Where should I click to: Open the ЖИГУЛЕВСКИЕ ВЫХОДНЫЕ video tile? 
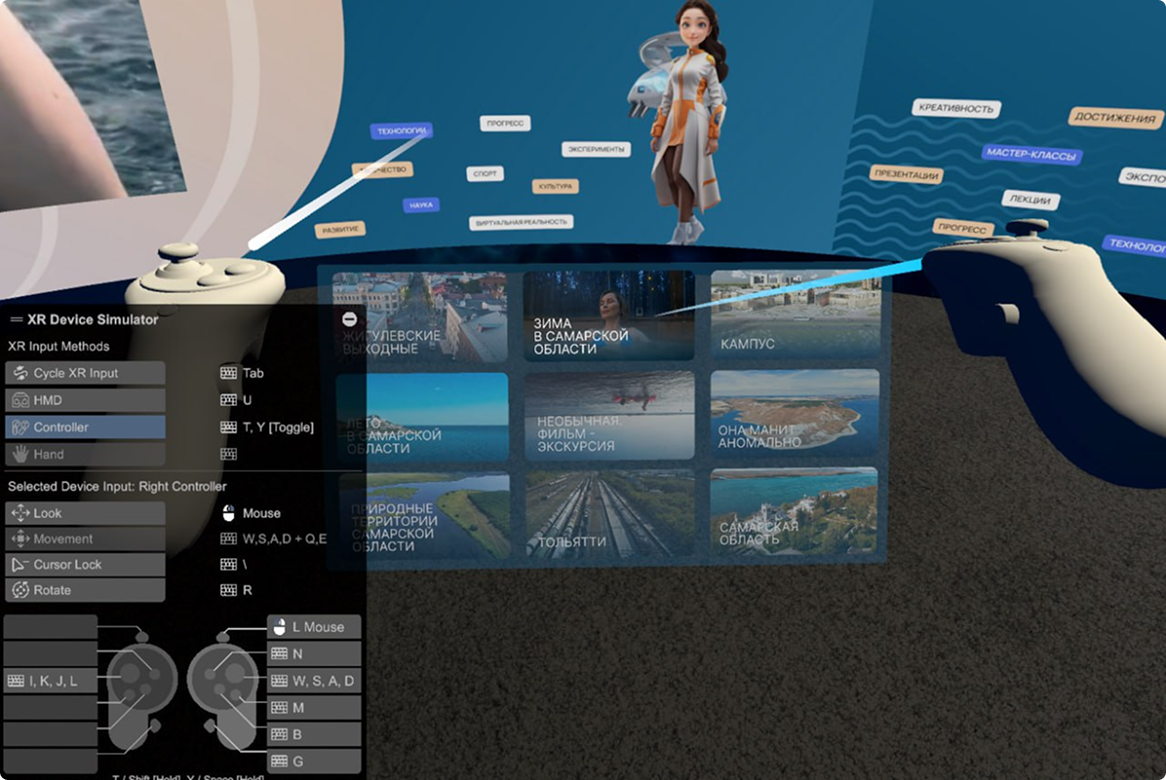pyautogui.click(x=421, y=317)
